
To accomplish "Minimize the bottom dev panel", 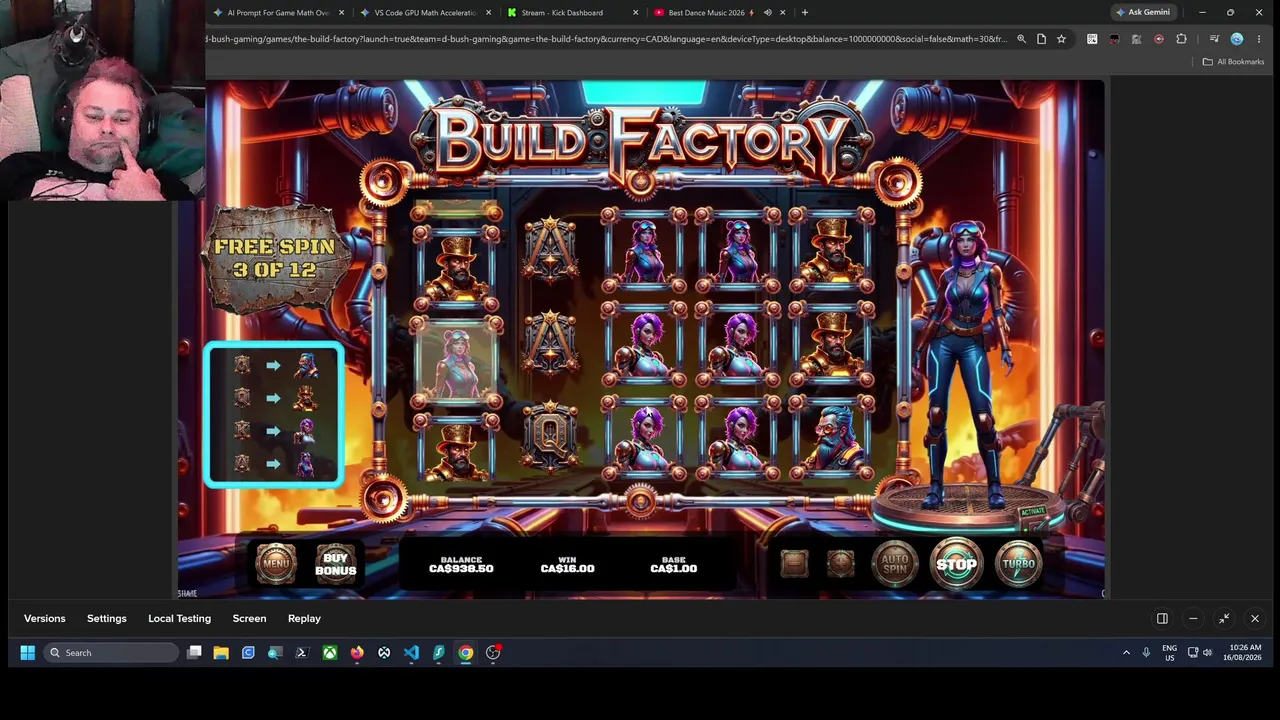I will pyautogui.click(x=1193, y=619).
